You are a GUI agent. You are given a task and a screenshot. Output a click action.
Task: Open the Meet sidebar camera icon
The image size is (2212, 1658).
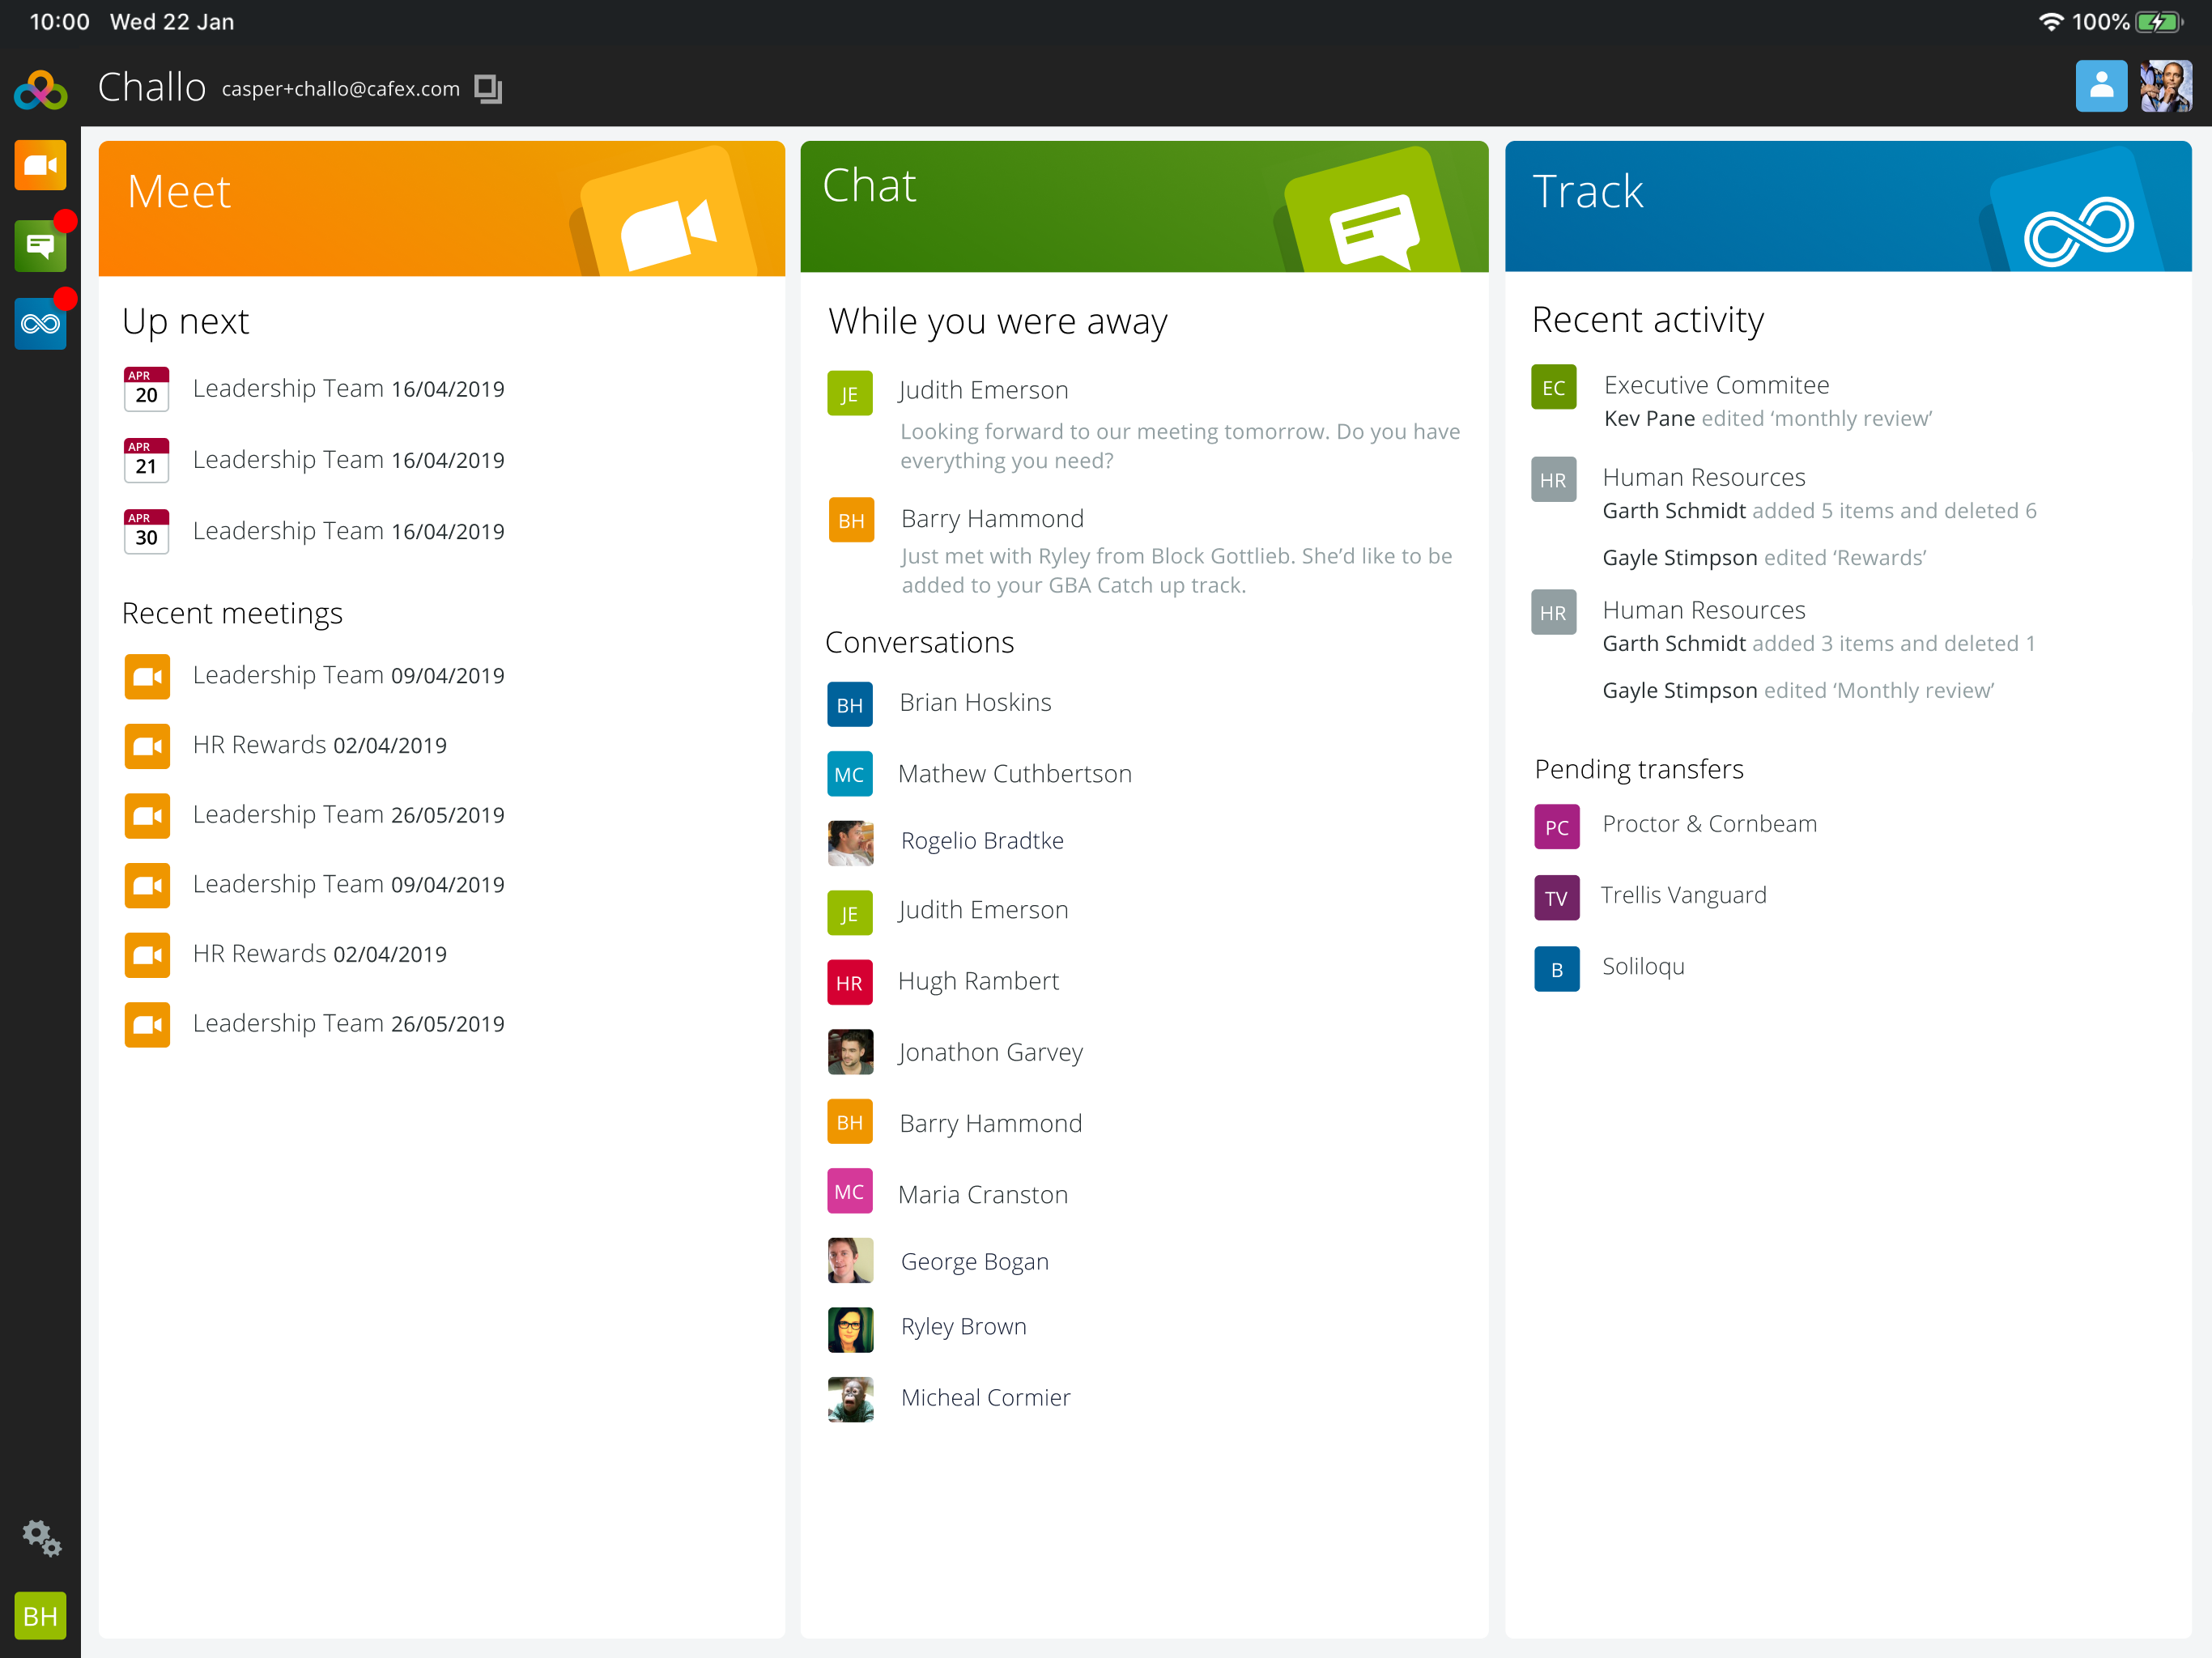click(40, 166)
